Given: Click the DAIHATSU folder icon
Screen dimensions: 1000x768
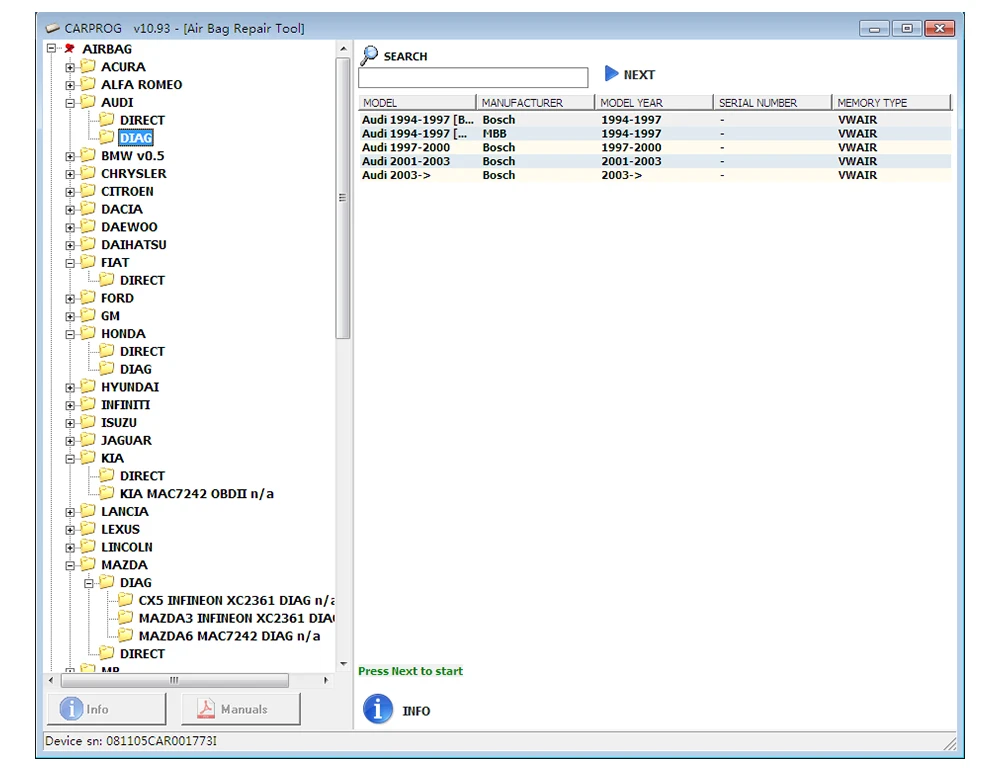Looking at the screenshot, I should pyautogui.click(x=88, y=244).
